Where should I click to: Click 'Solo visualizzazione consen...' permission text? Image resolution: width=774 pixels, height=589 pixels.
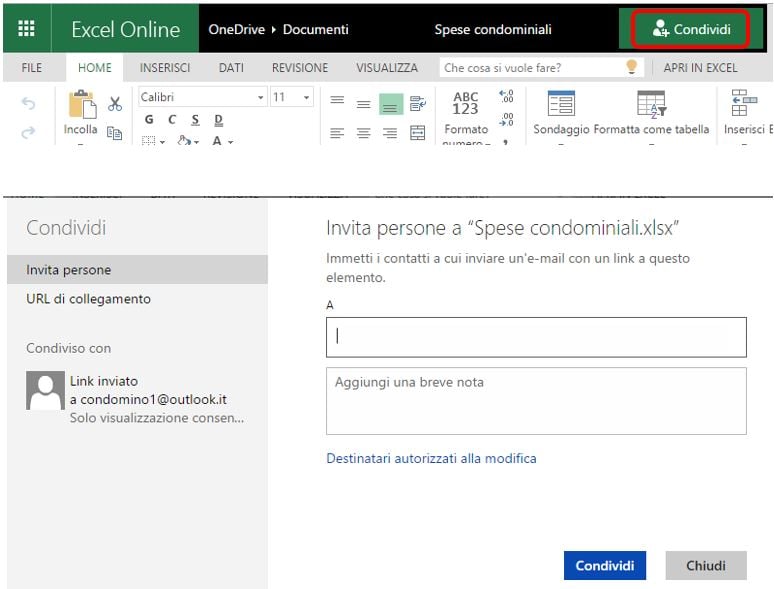click(x=157, y=418)
